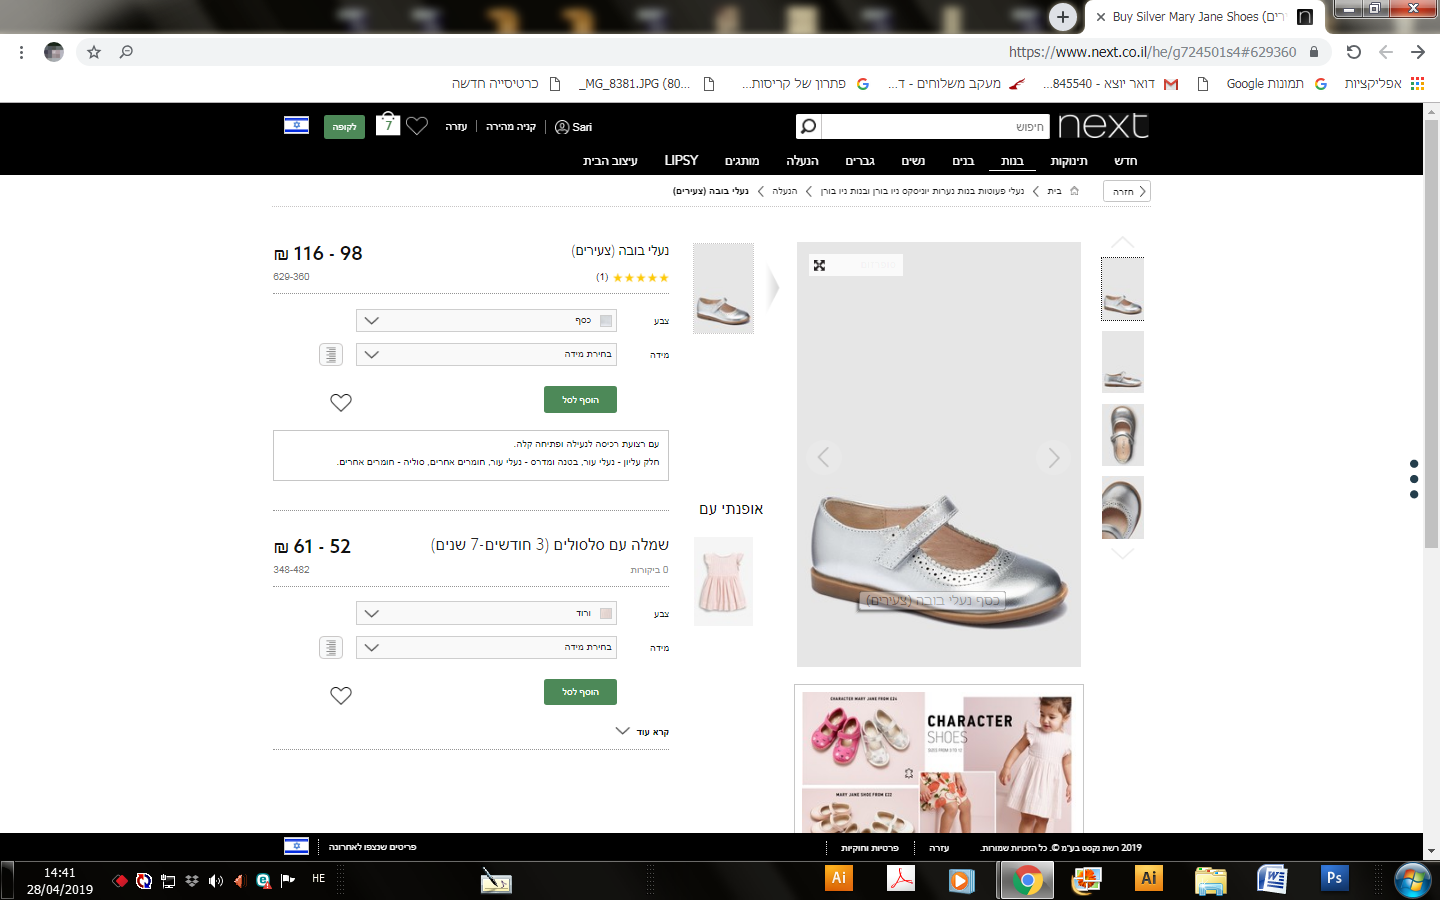Open Windows Explorer from the taskbar
1440x900 pixels.
click(1210, 880)
